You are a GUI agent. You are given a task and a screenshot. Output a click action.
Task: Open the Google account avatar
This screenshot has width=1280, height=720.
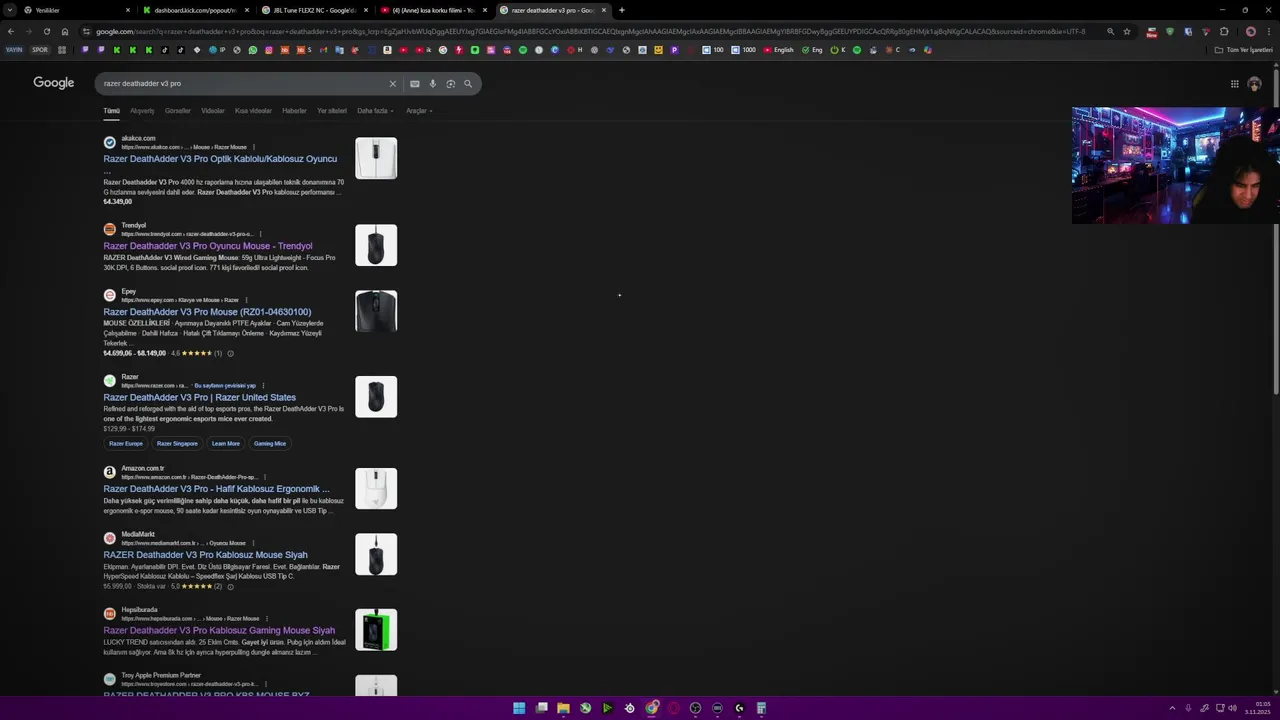(x=1254, y=84)
